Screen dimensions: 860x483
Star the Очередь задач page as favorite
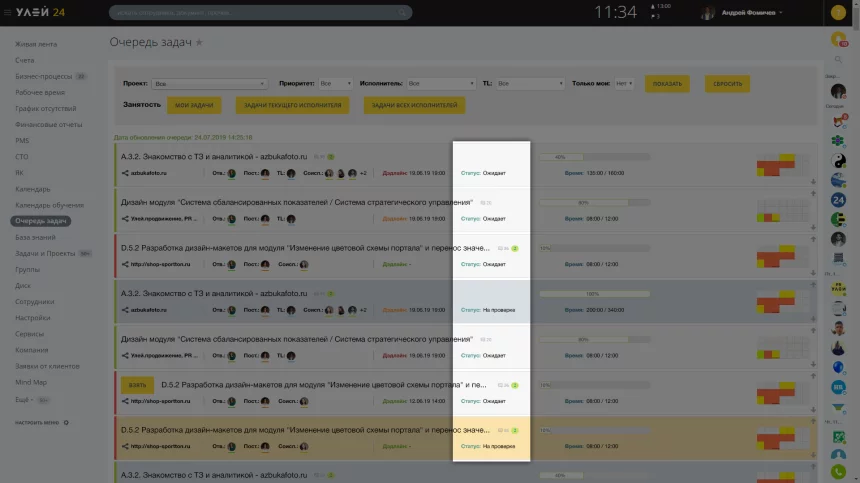pyautogui.click(x=199, y=42)
